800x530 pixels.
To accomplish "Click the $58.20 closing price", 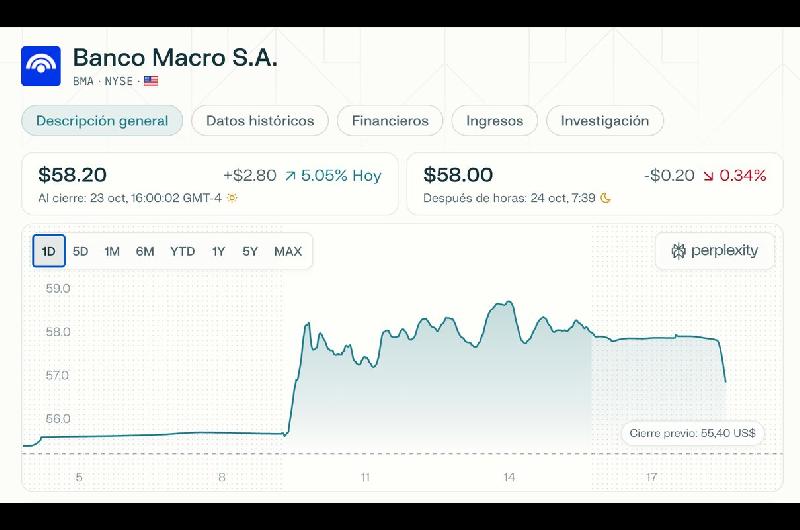I will click(x=72, y=175).
